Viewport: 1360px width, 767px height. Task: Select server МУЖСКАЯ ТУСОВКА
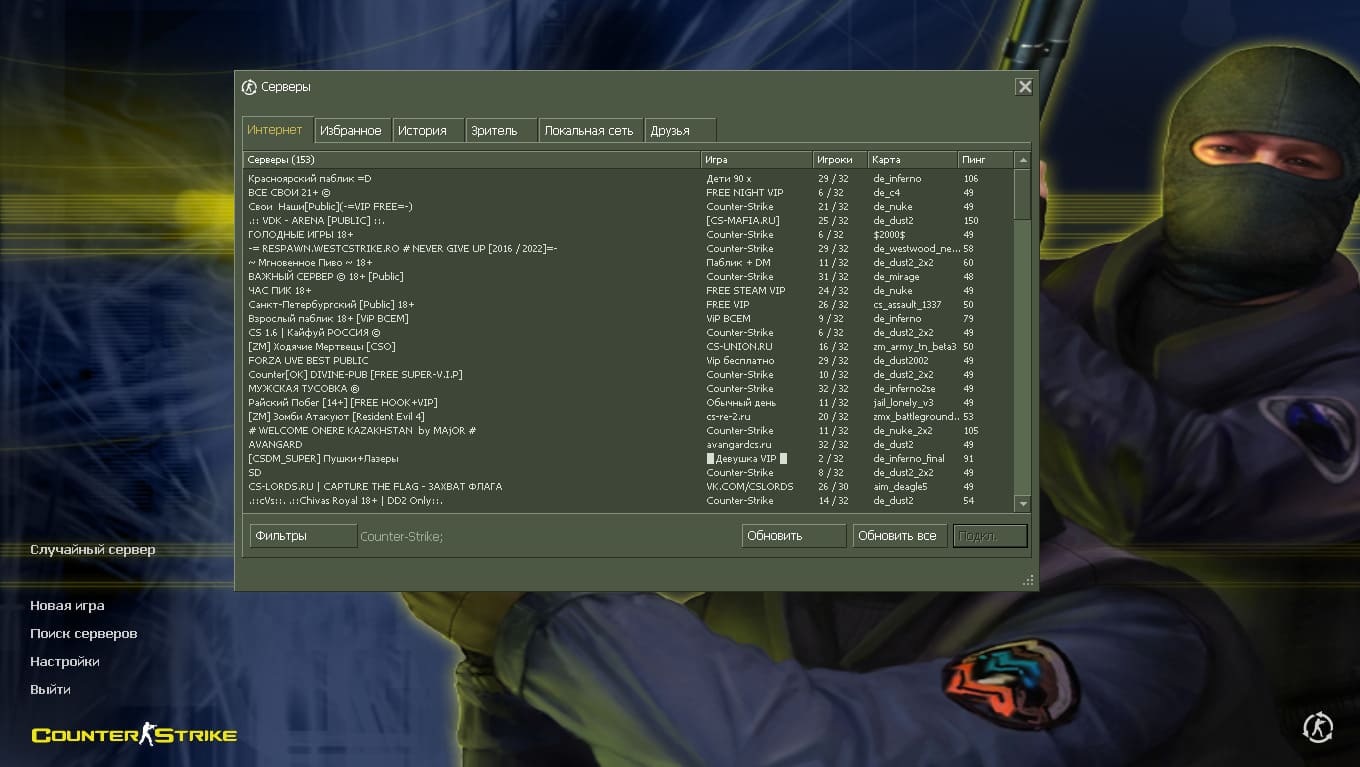tap(629, 389)
